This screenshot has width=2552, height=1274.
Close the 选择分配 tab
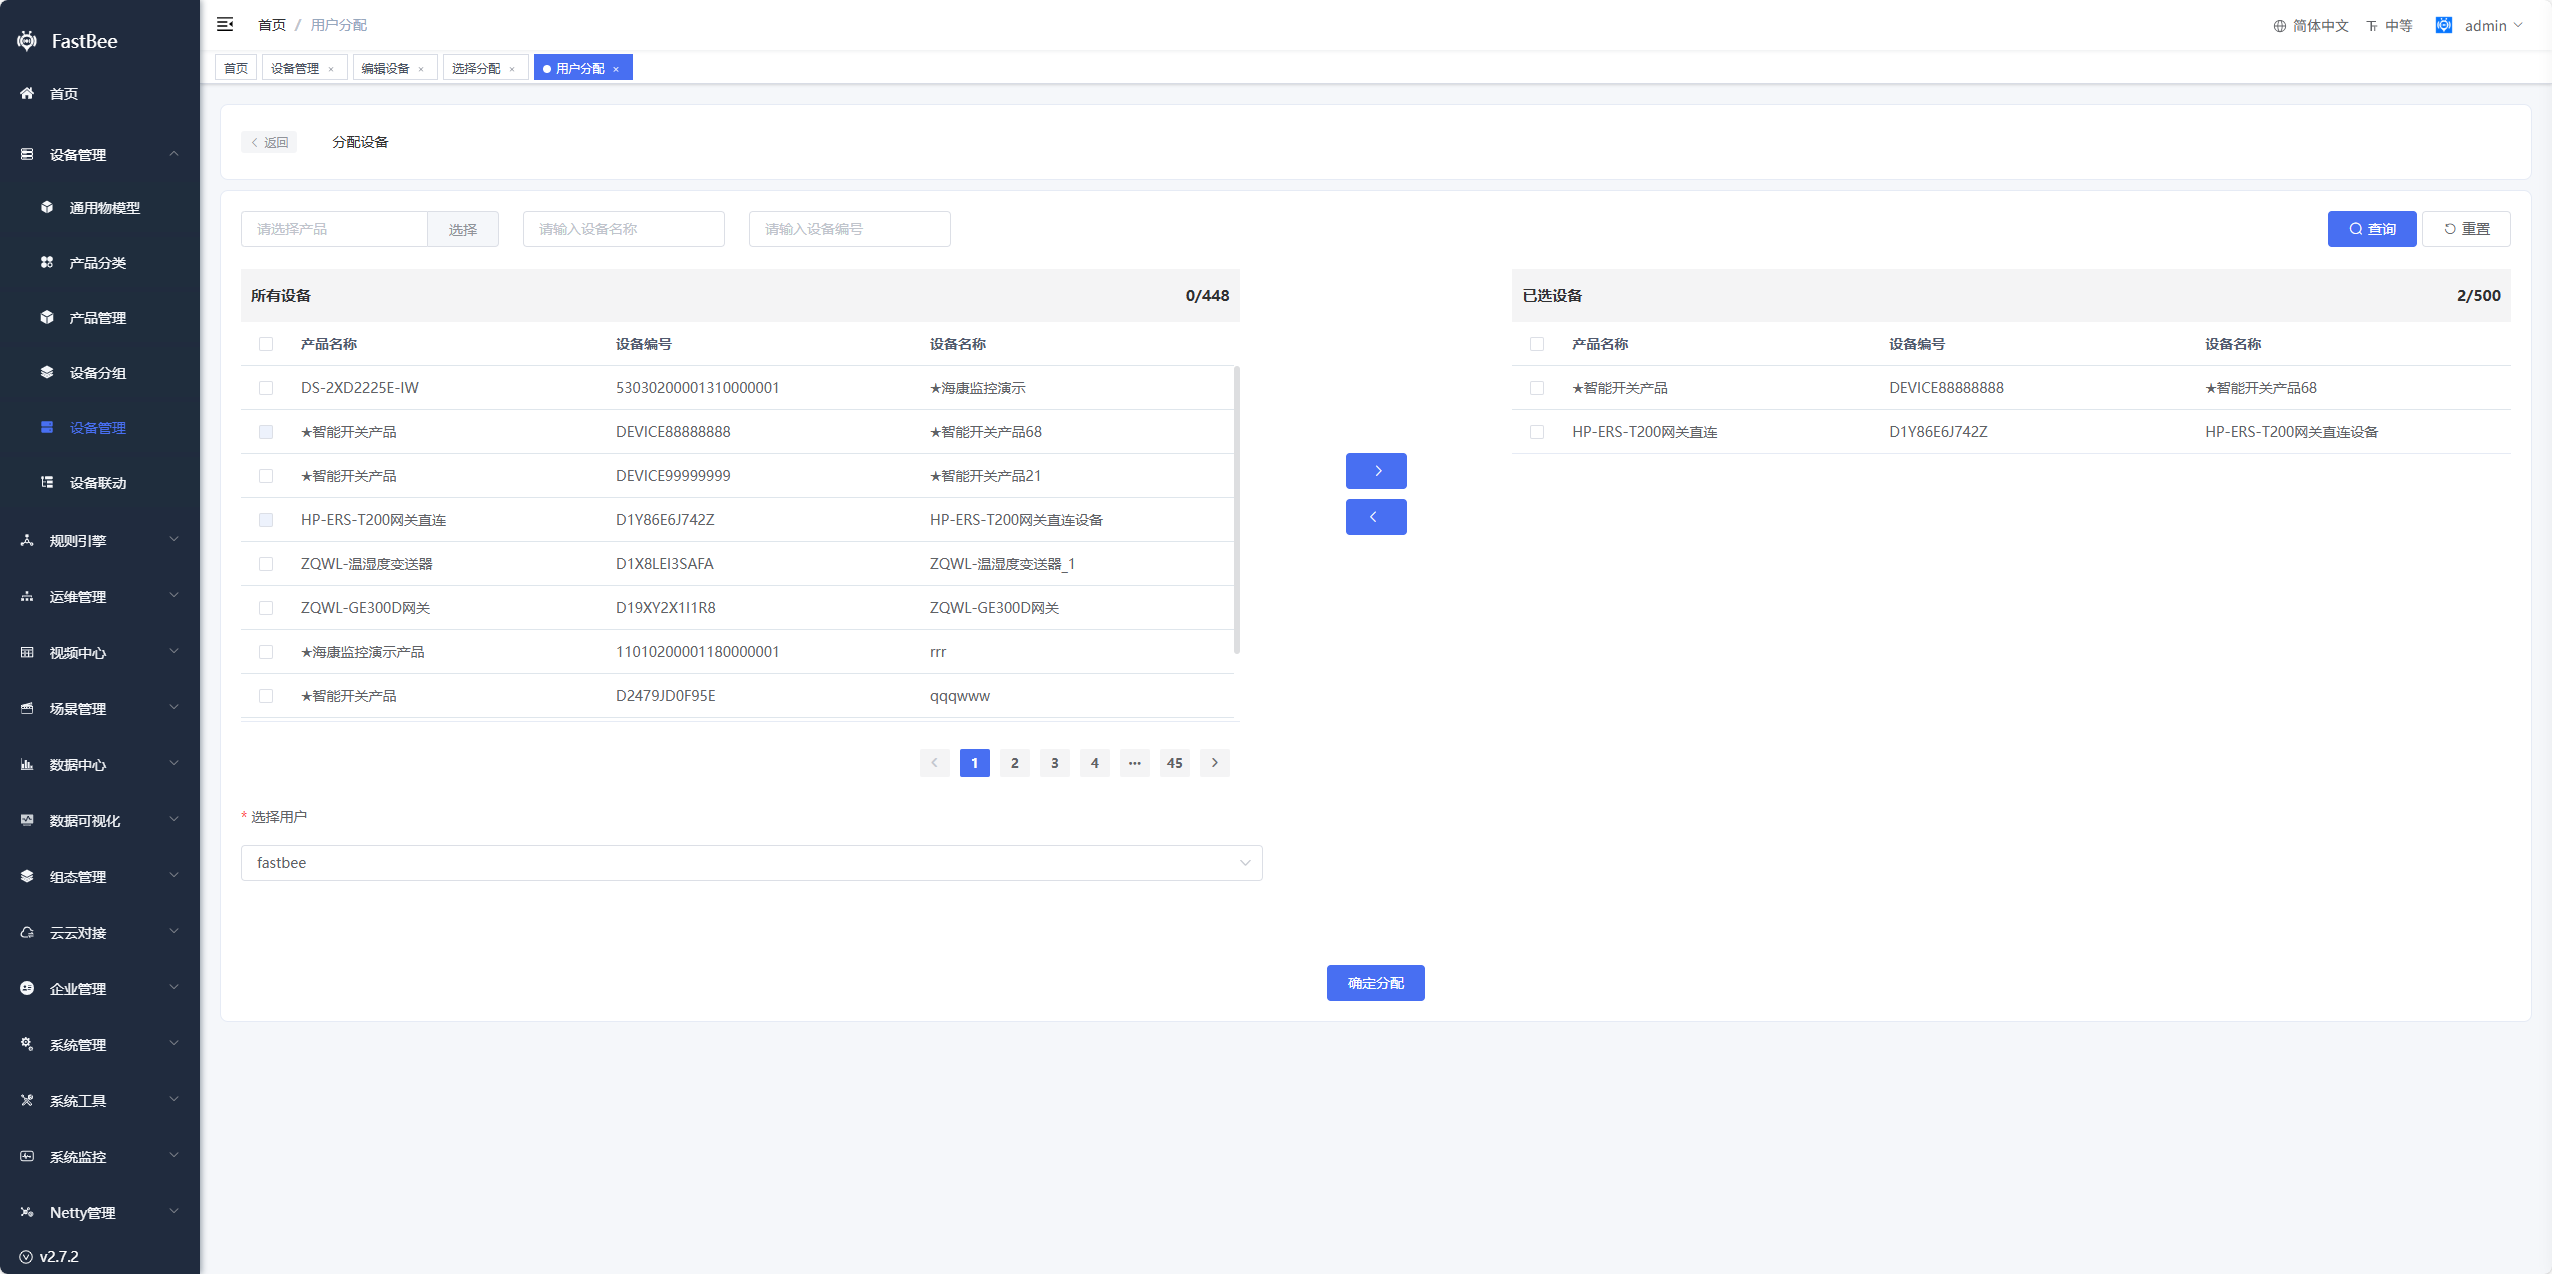pos(512,69)
